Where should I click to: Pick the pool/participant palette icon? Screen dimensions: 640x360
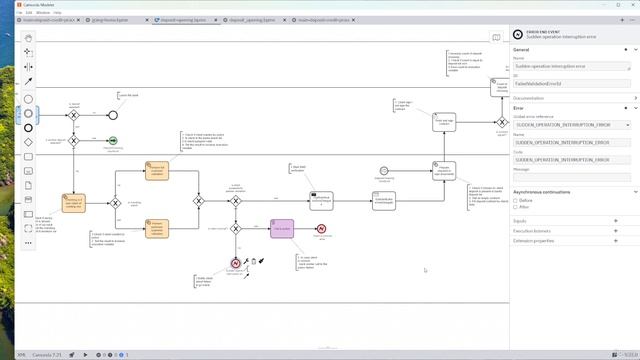pyautogui.click(x=28, y=214)
